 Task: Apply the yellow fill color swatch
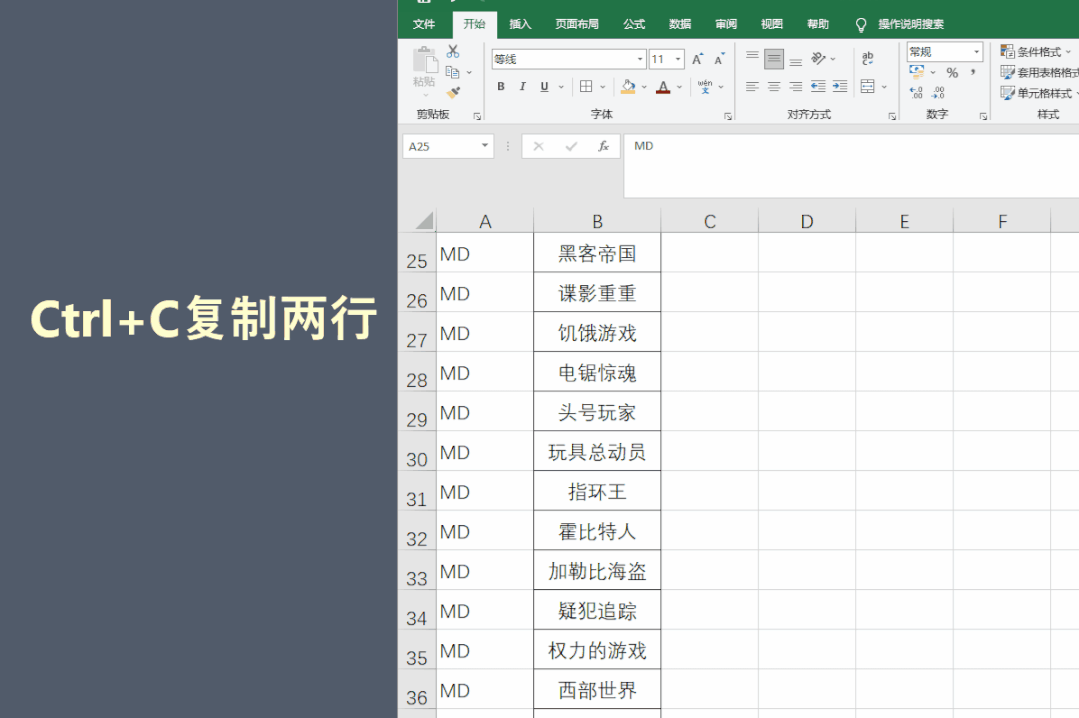pyautogui.click(x=628, y=87)
